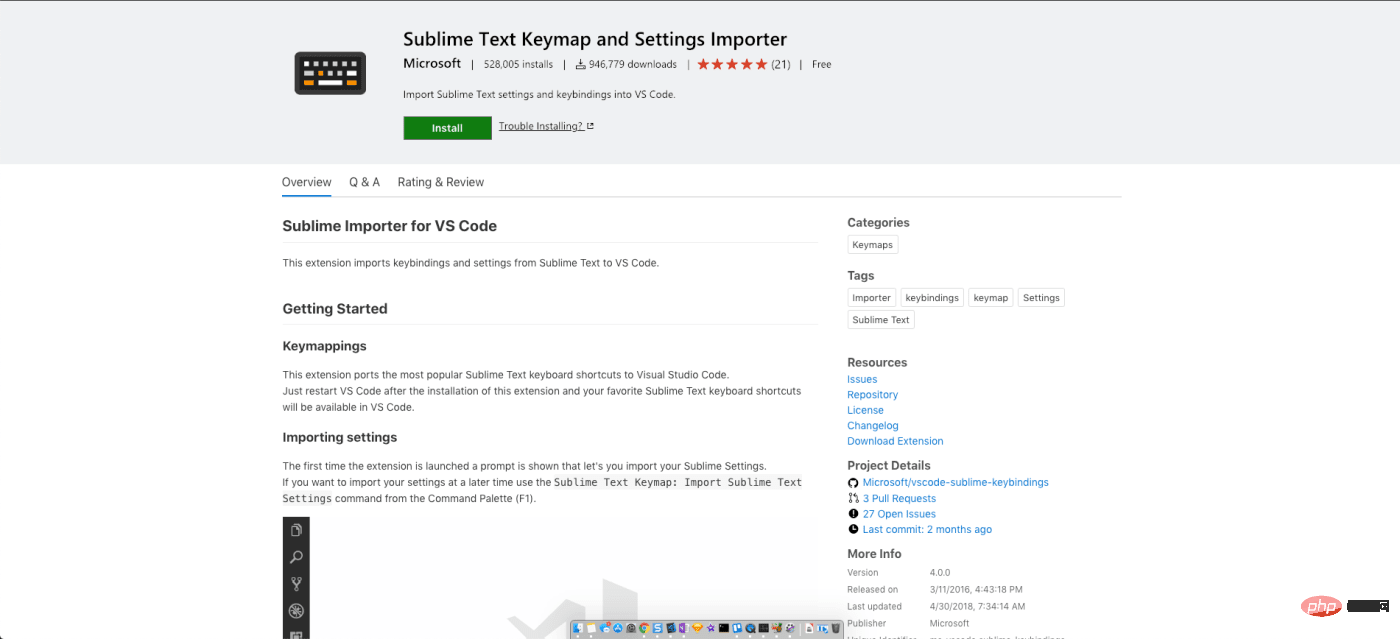Click the Free price label
The height and width of the screenshot is (639, 1400).
pos(821,64)
